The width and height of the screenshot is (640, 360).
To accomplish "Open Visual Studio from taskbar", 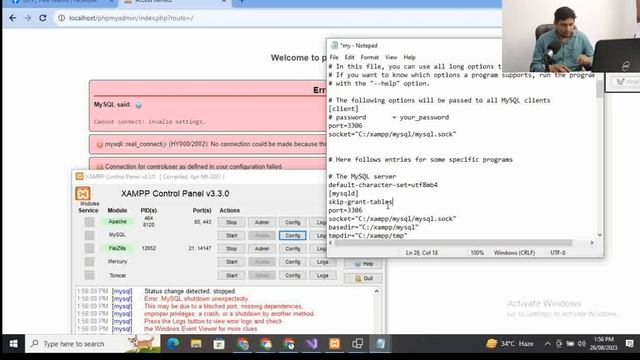I will (x=311, y=344).
